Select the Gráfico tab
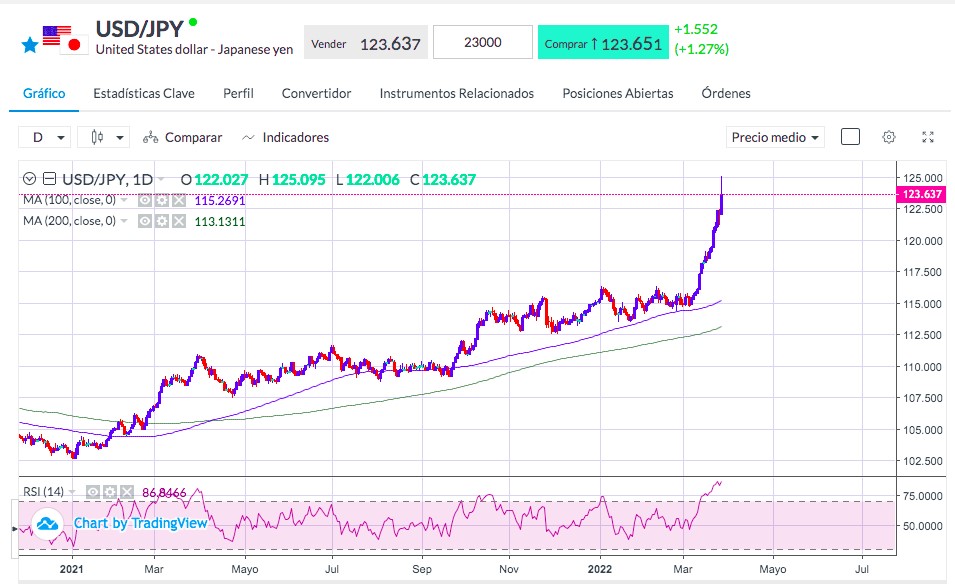This screenshot has height=584, width=955. pyautogui.click(x=44, y=93)
